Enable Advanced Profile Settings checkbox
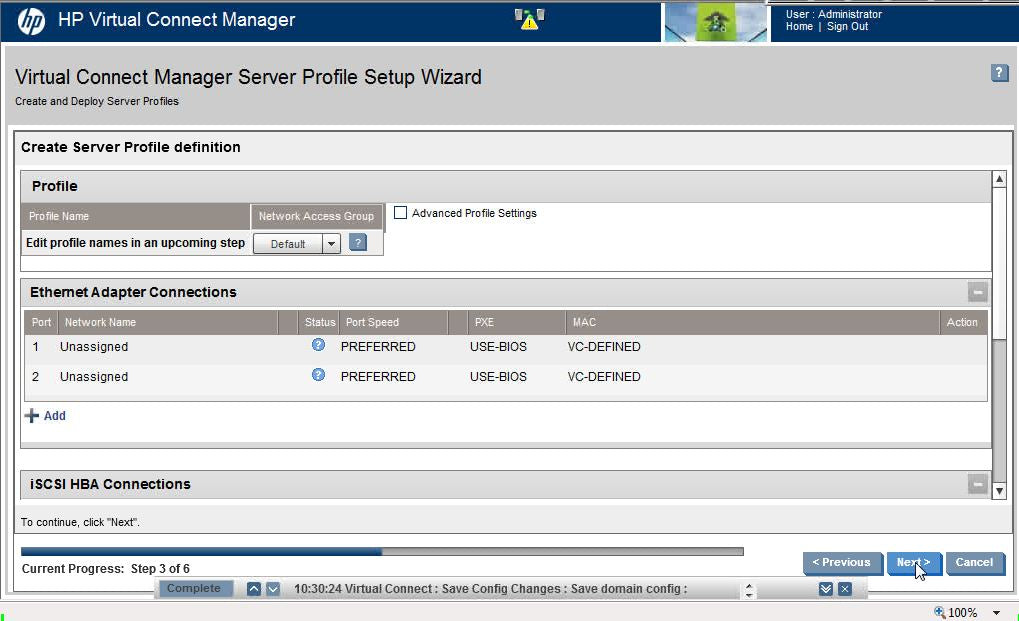The width and height of the screenshot is (1019, 621). (x=400, y=212)
